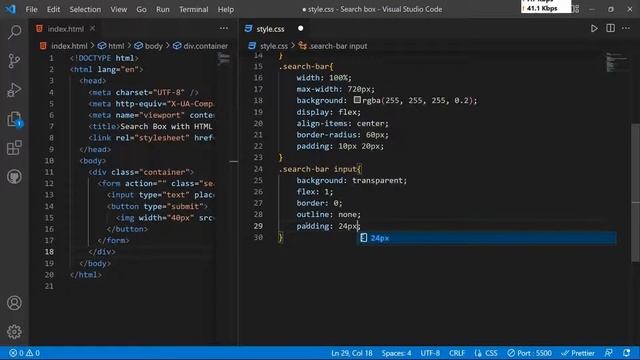Change end of line sequence CRLF
The image size is (640, 360).
point(457,353)
